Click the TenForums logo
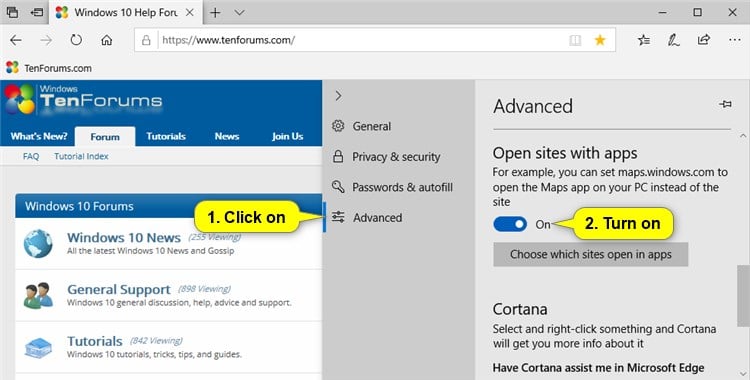The height and width of the screenshot is (380, 750). [84, 100]
